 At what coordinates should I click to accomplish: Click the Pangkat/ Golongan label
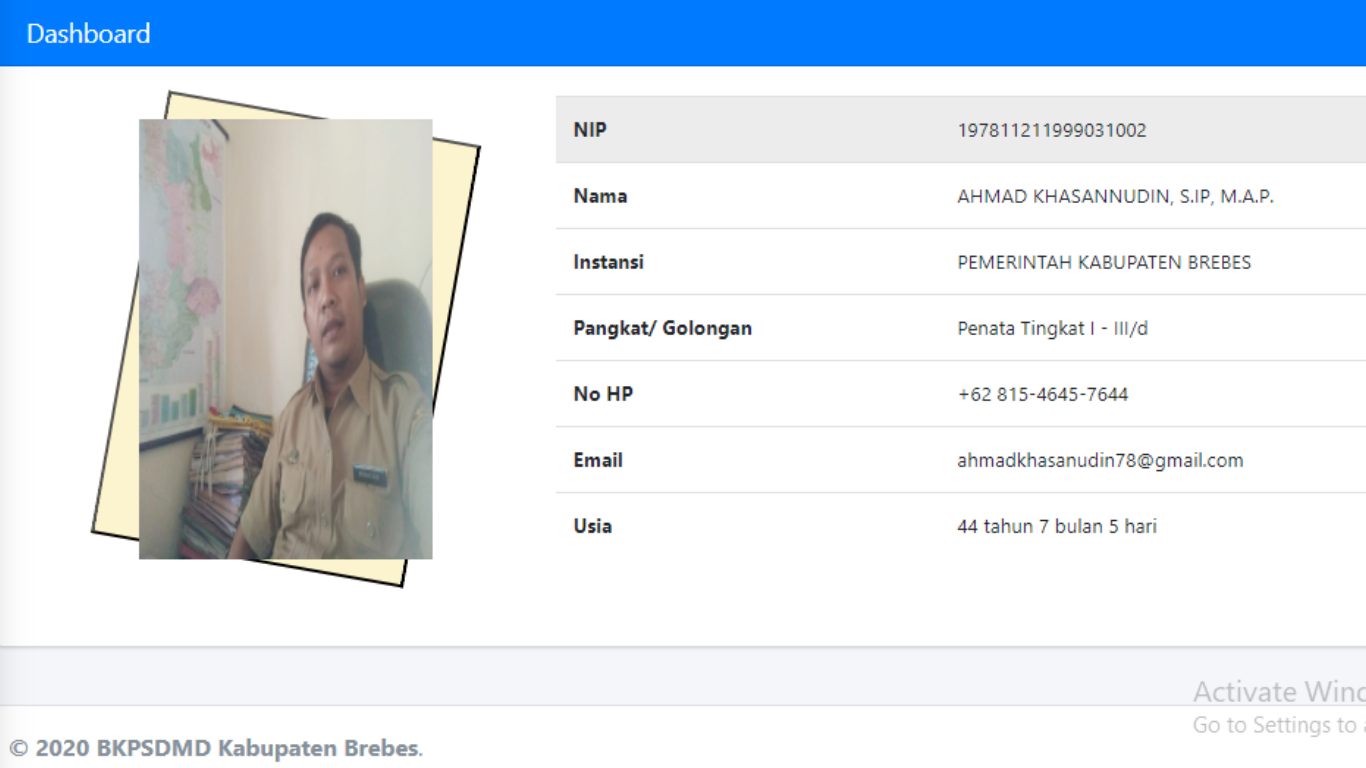pos(662,328)
